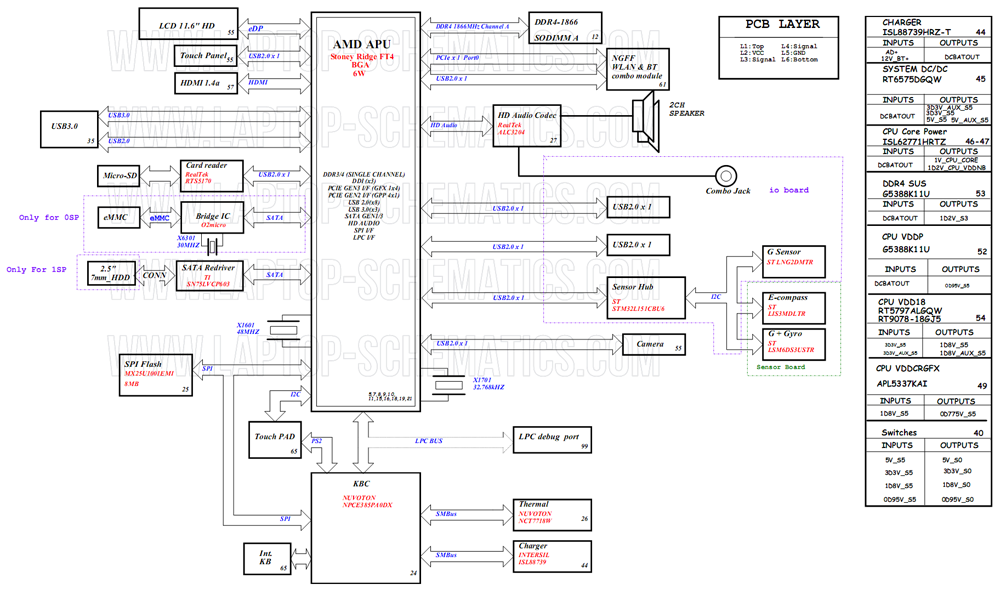This screenshot has width=1000, height=590.
Task: Click the Bridge IC O2micro block
Action: tap(212, 218)
